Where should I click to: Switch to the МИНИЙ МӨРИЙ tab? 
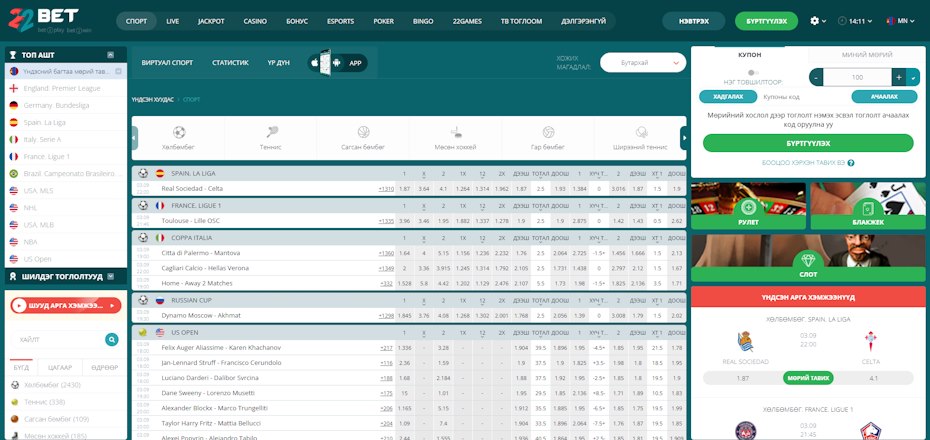(x=867, y=55)
